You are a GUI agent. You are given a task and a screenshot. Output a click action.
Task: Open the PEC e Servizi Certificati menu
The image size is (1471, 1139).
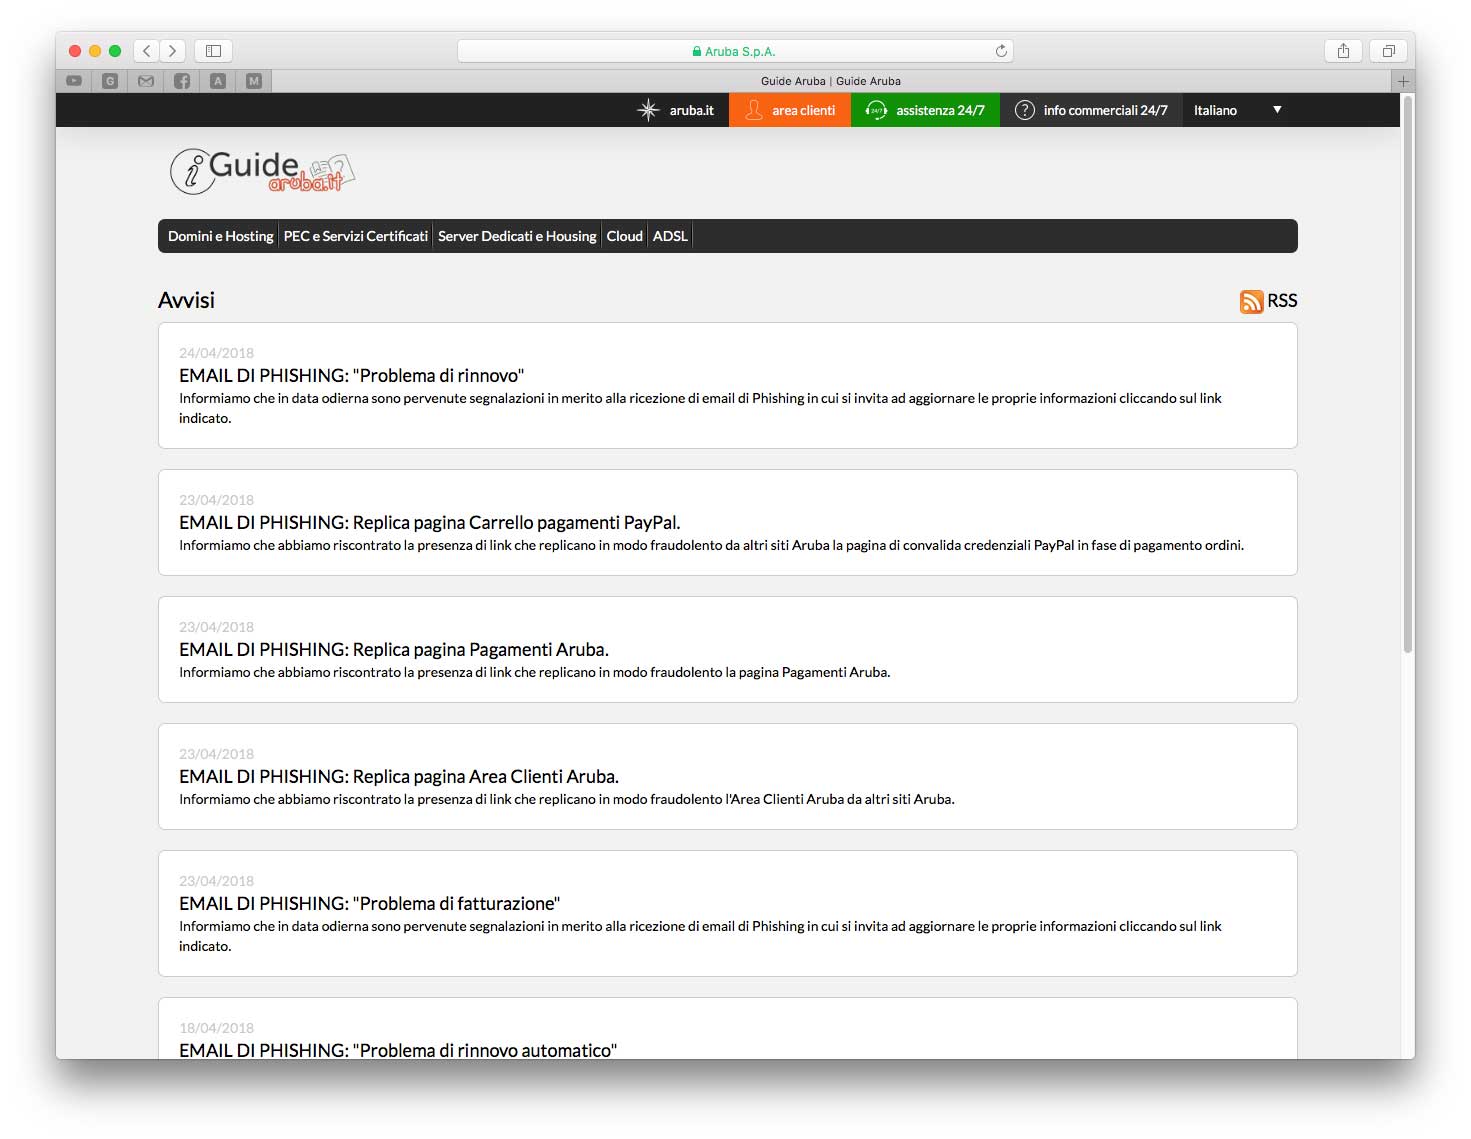tap(356, 236)
